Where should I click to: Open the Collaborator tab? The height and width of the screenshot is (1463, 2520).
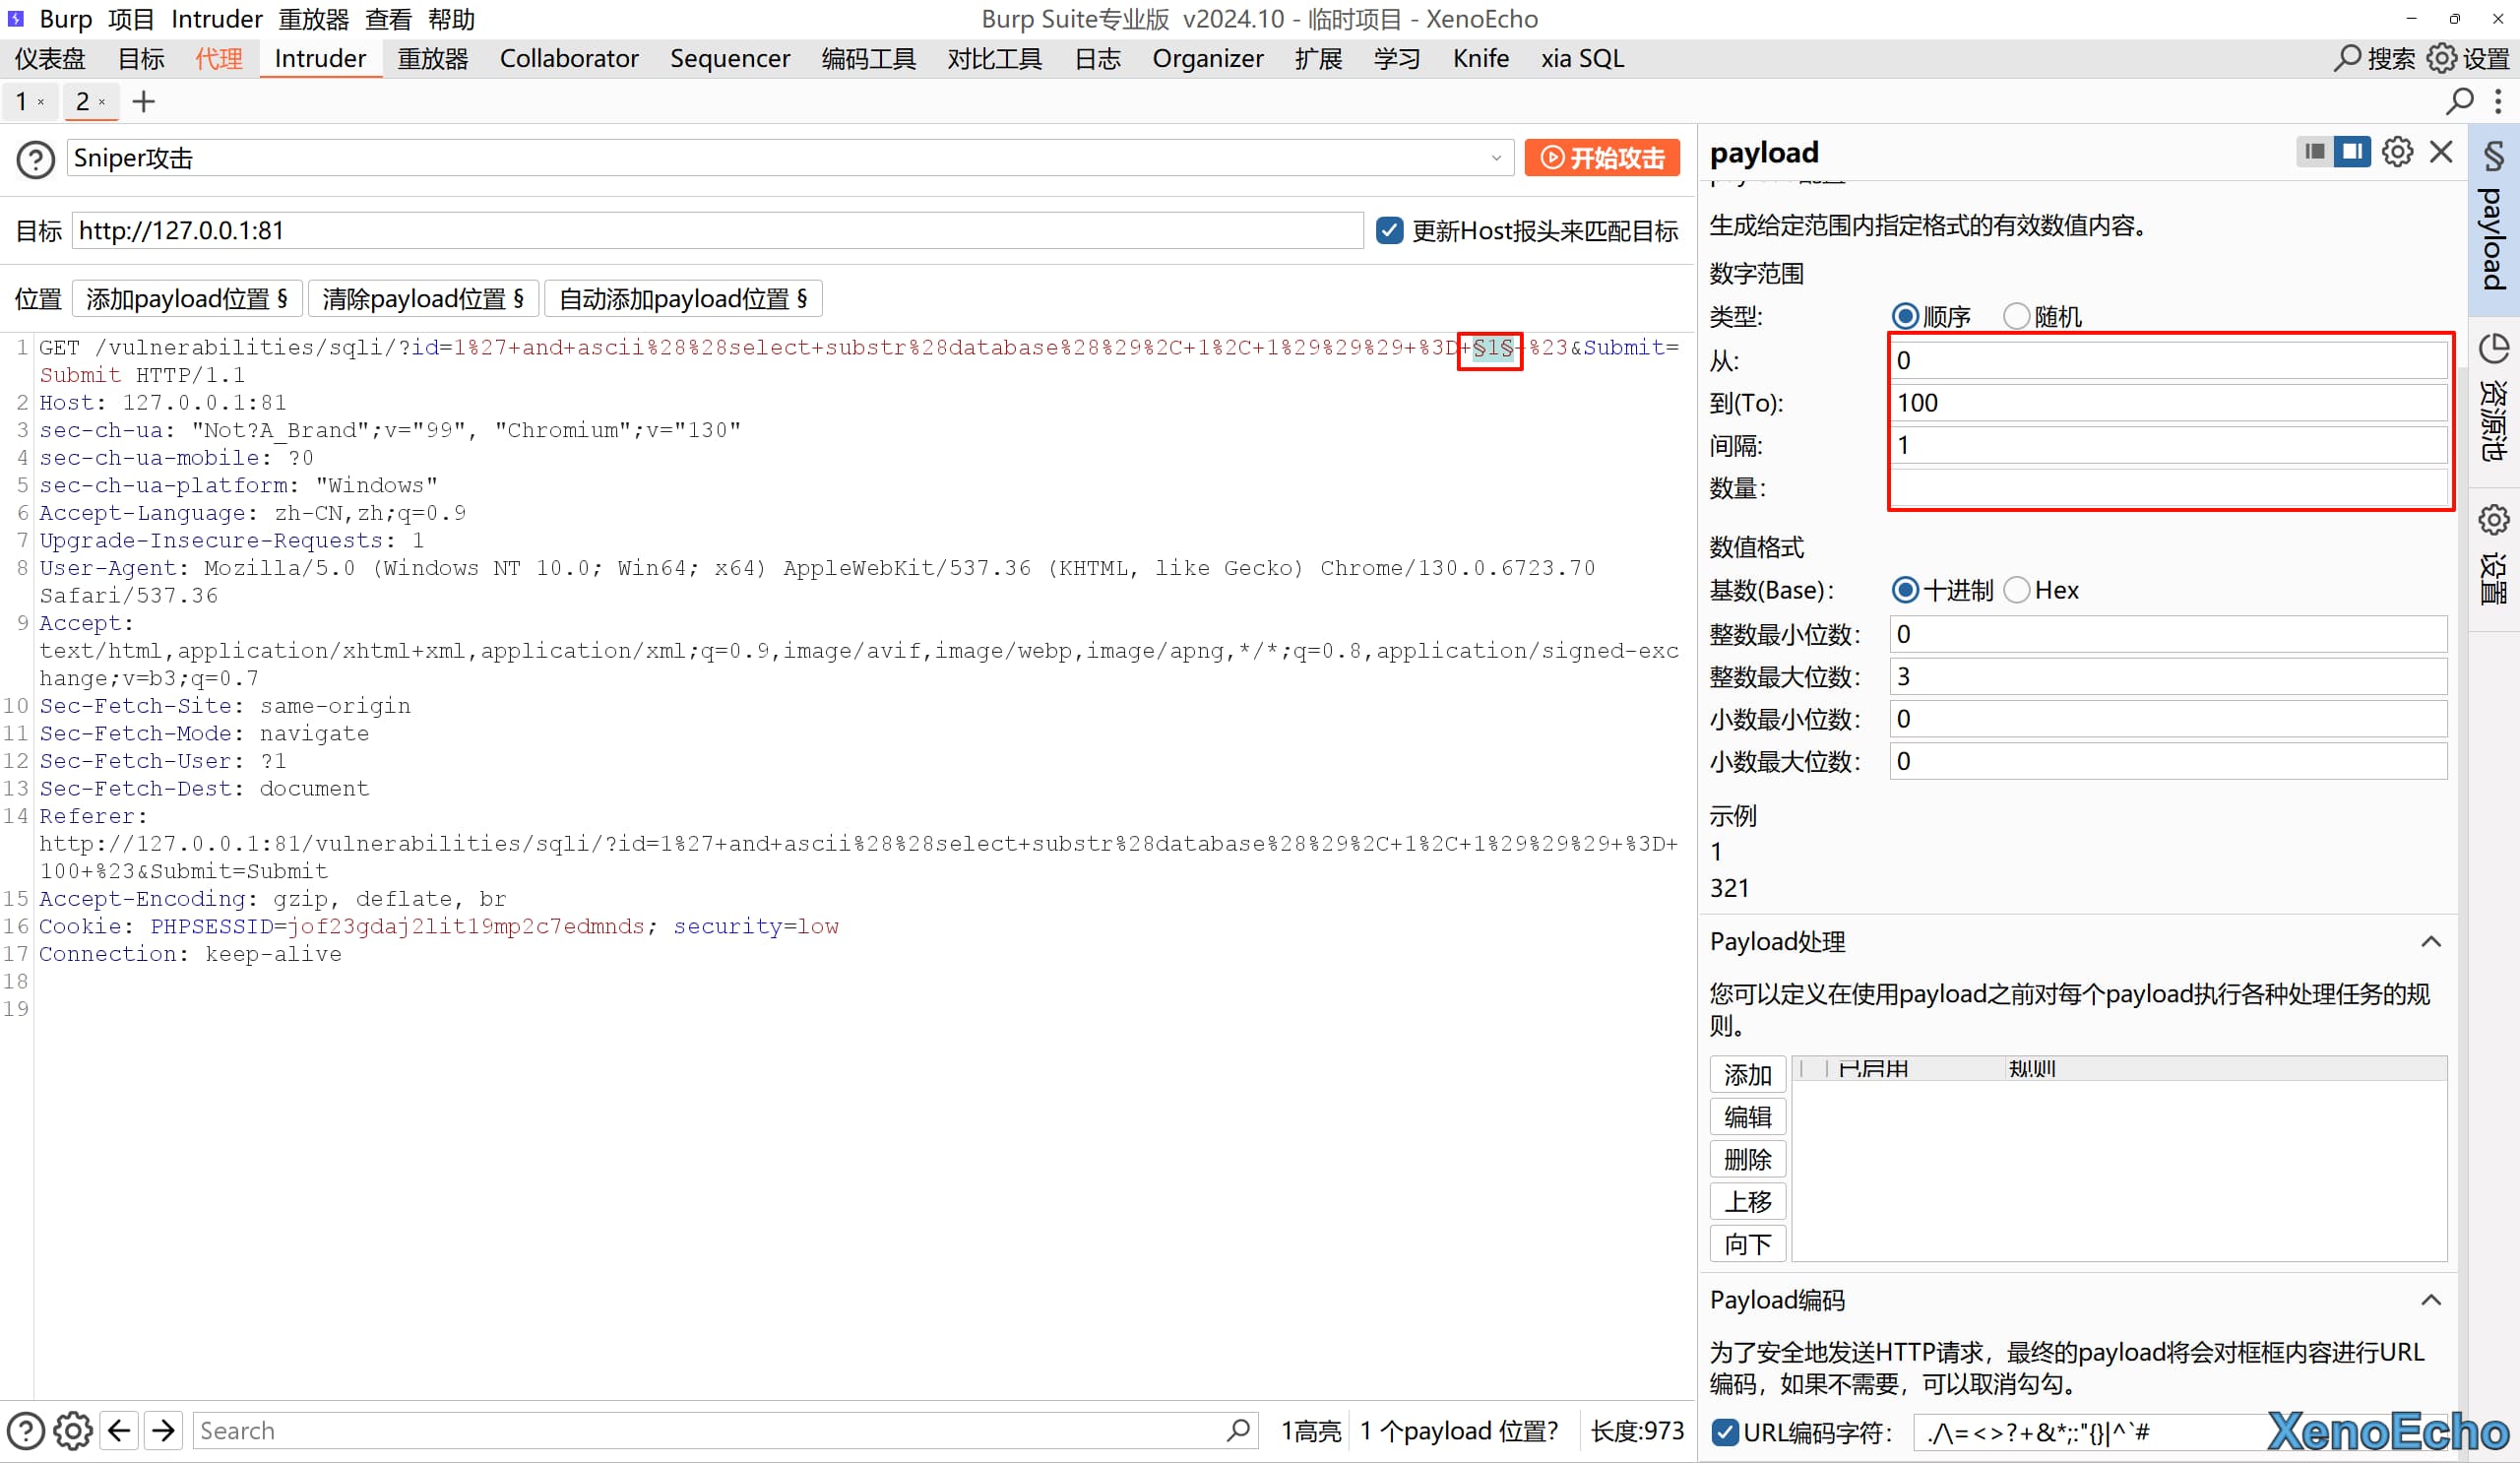[568, 59]
